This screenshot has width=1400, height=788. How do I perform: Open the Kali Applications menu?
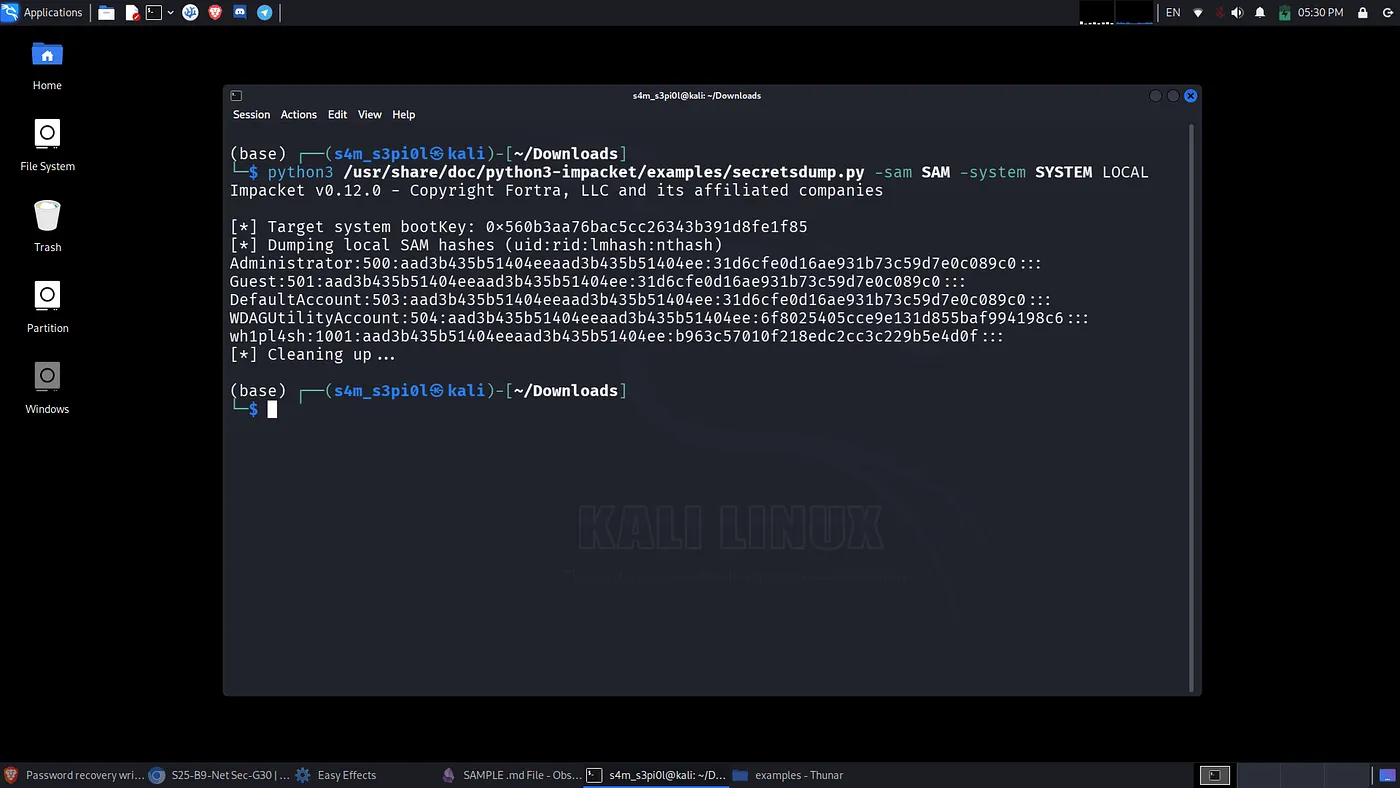(x=42, y=13)
